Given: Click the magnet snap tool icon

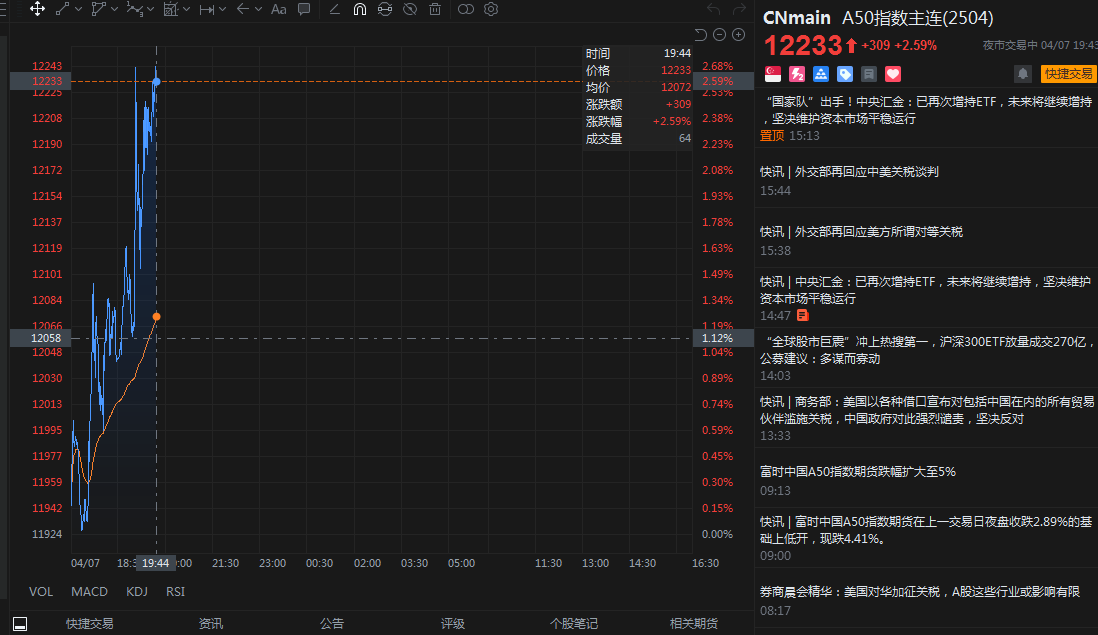Looking at the screenshot, I should pos(359,9).
